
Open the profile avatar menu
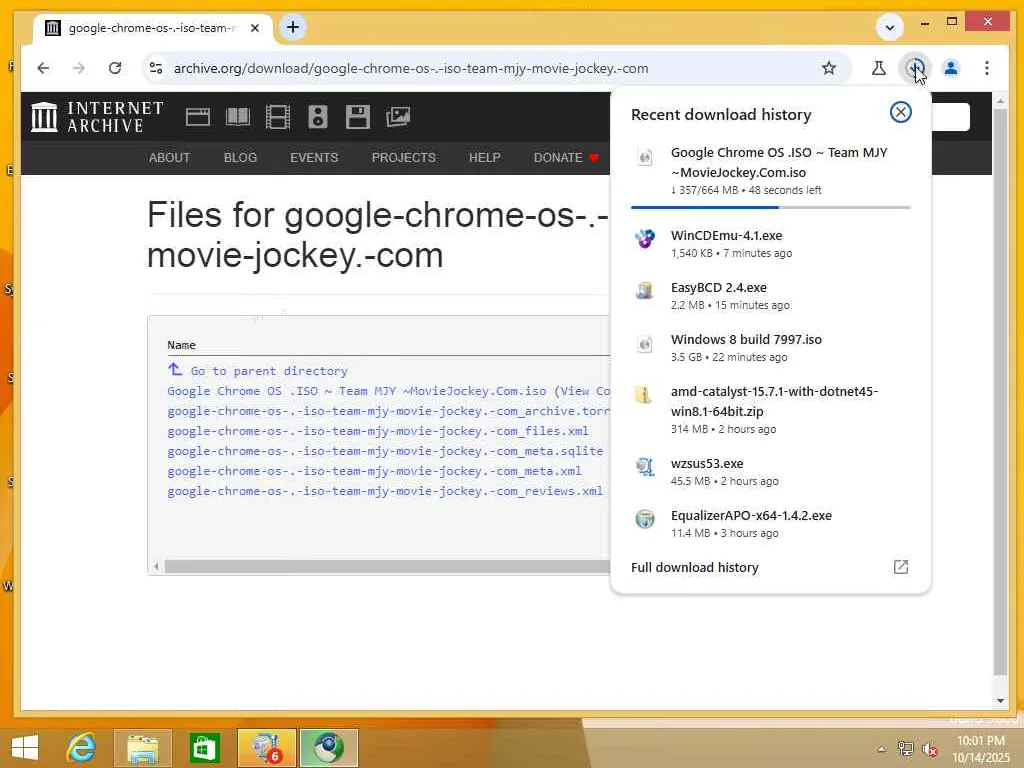951,68
